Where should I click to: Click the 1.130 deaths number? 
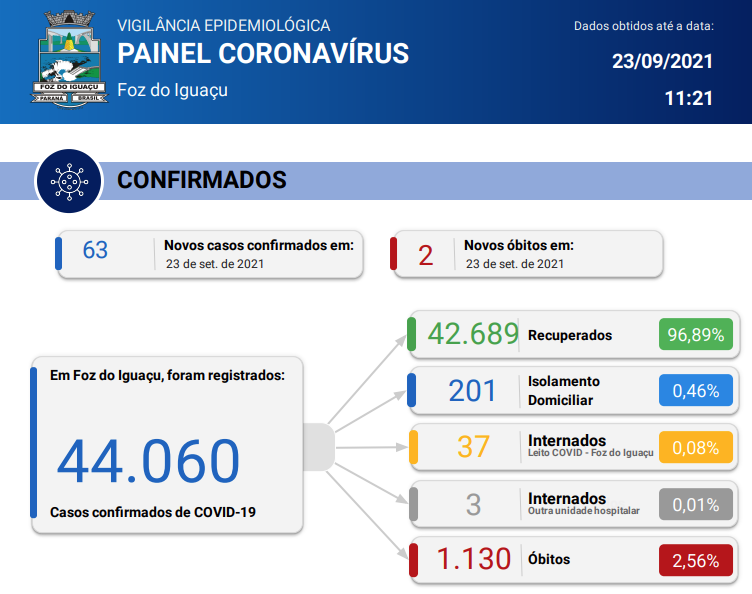(474, 559)
